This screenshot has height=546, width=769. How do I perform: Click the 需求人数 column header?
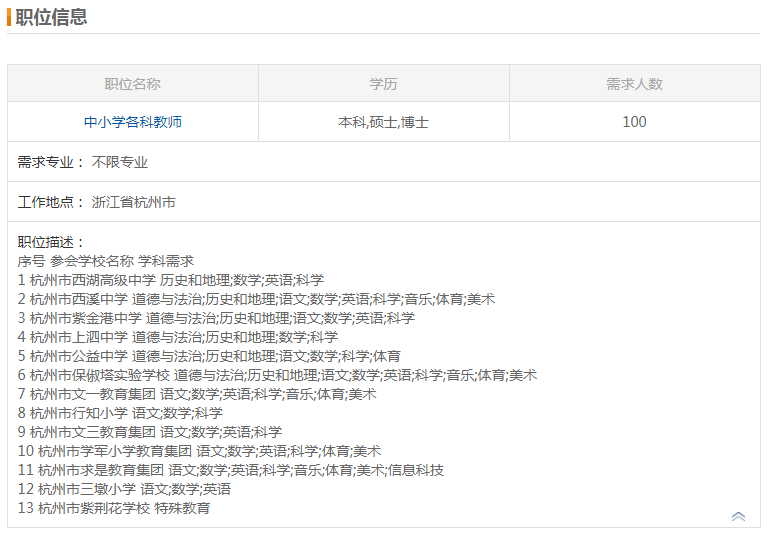635,84
